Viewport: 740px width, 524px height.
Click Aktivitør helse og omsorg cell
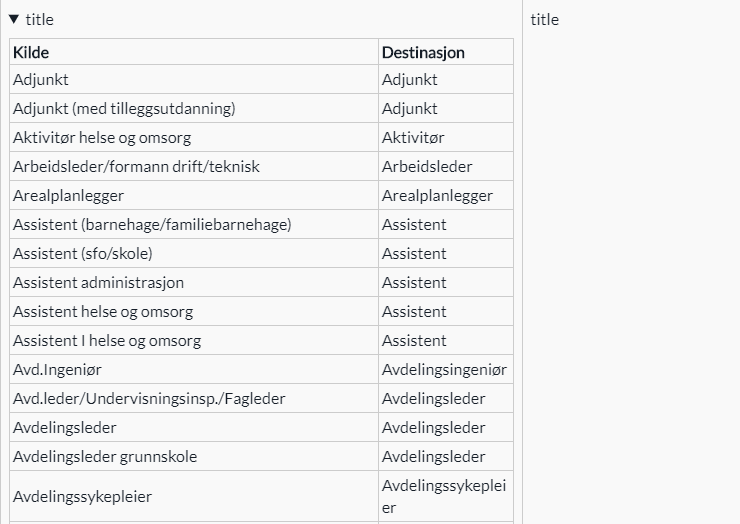click(x=102, y=138)
